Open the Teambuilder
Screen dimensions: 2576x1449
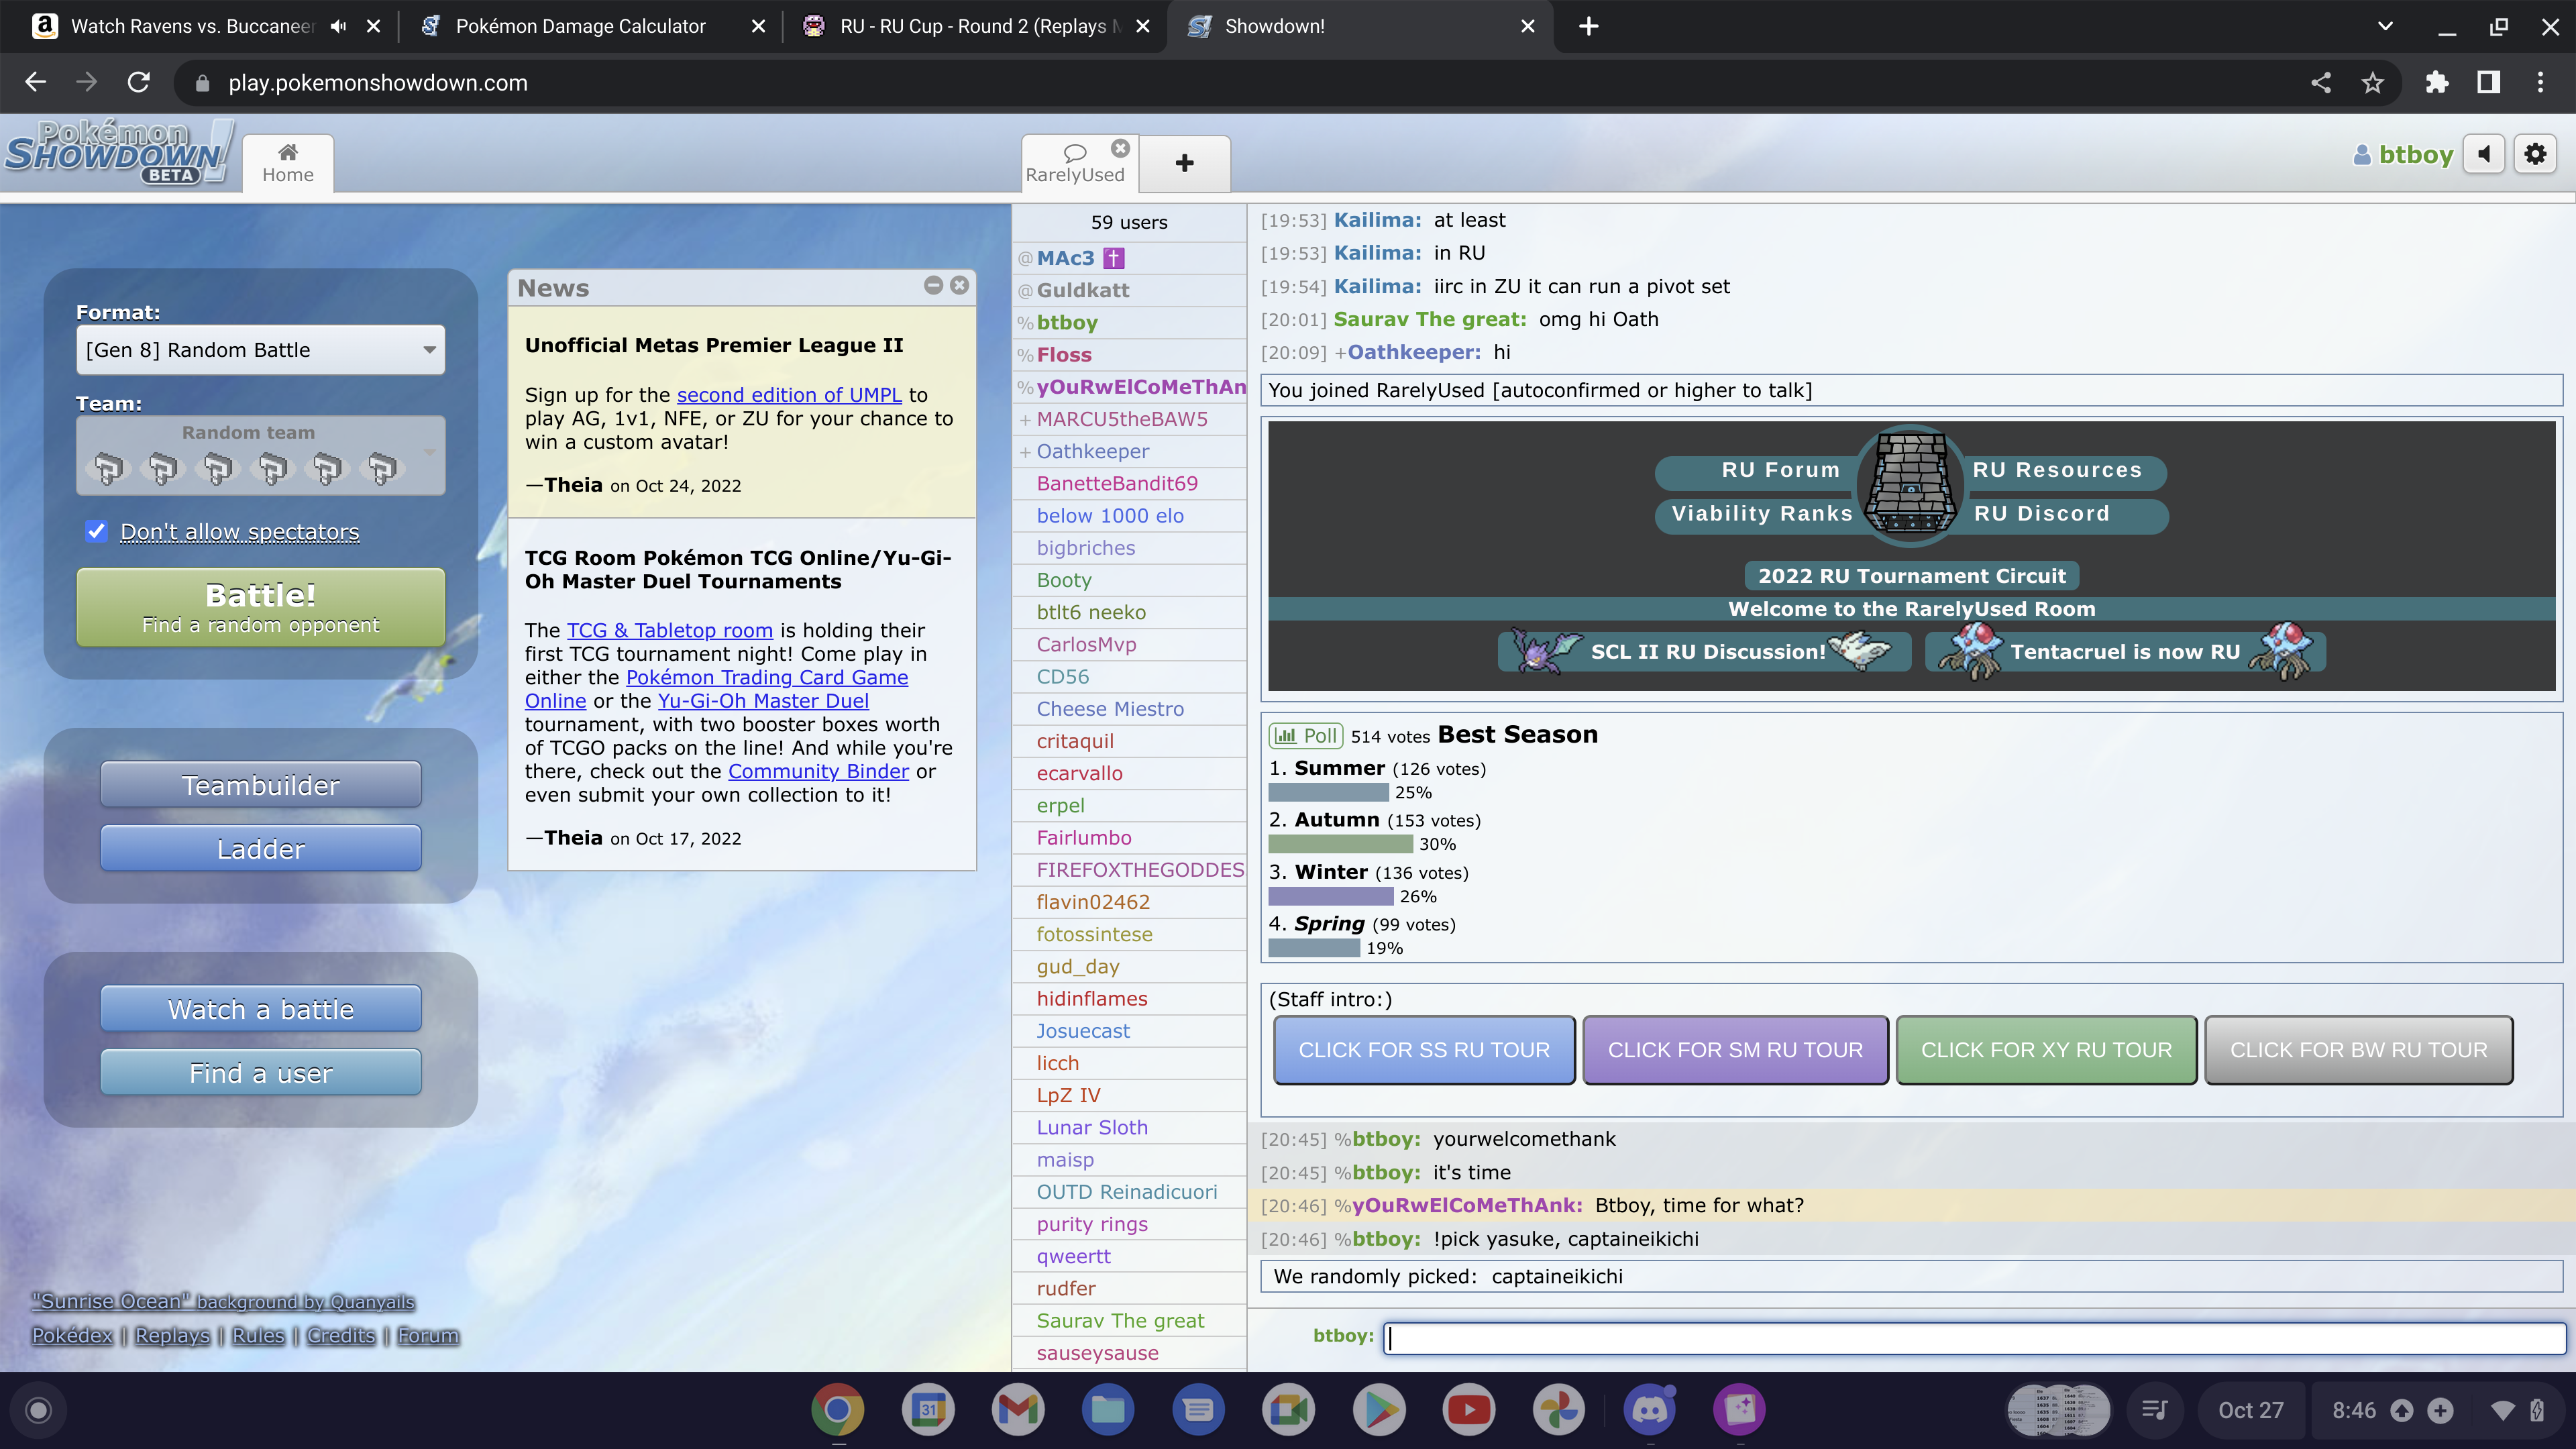pyautogui.click(x=261, y=785)
